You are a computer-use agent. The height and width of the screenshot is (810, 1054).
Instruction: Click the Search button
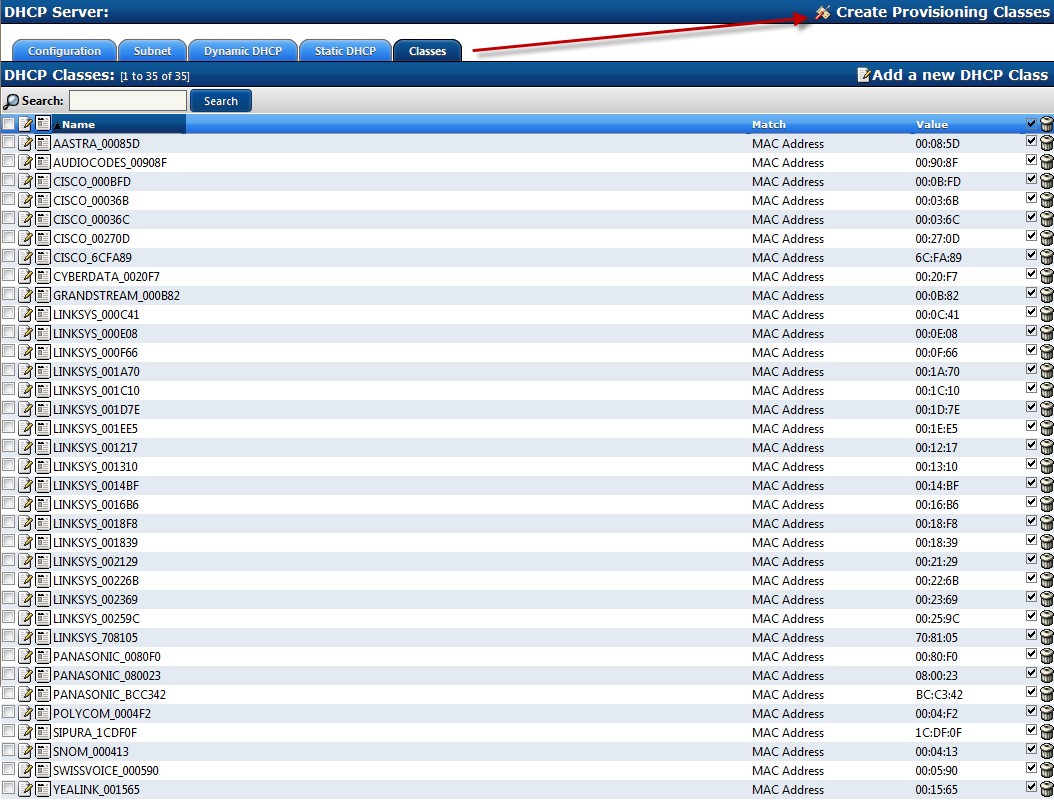[x=221, y=101]
